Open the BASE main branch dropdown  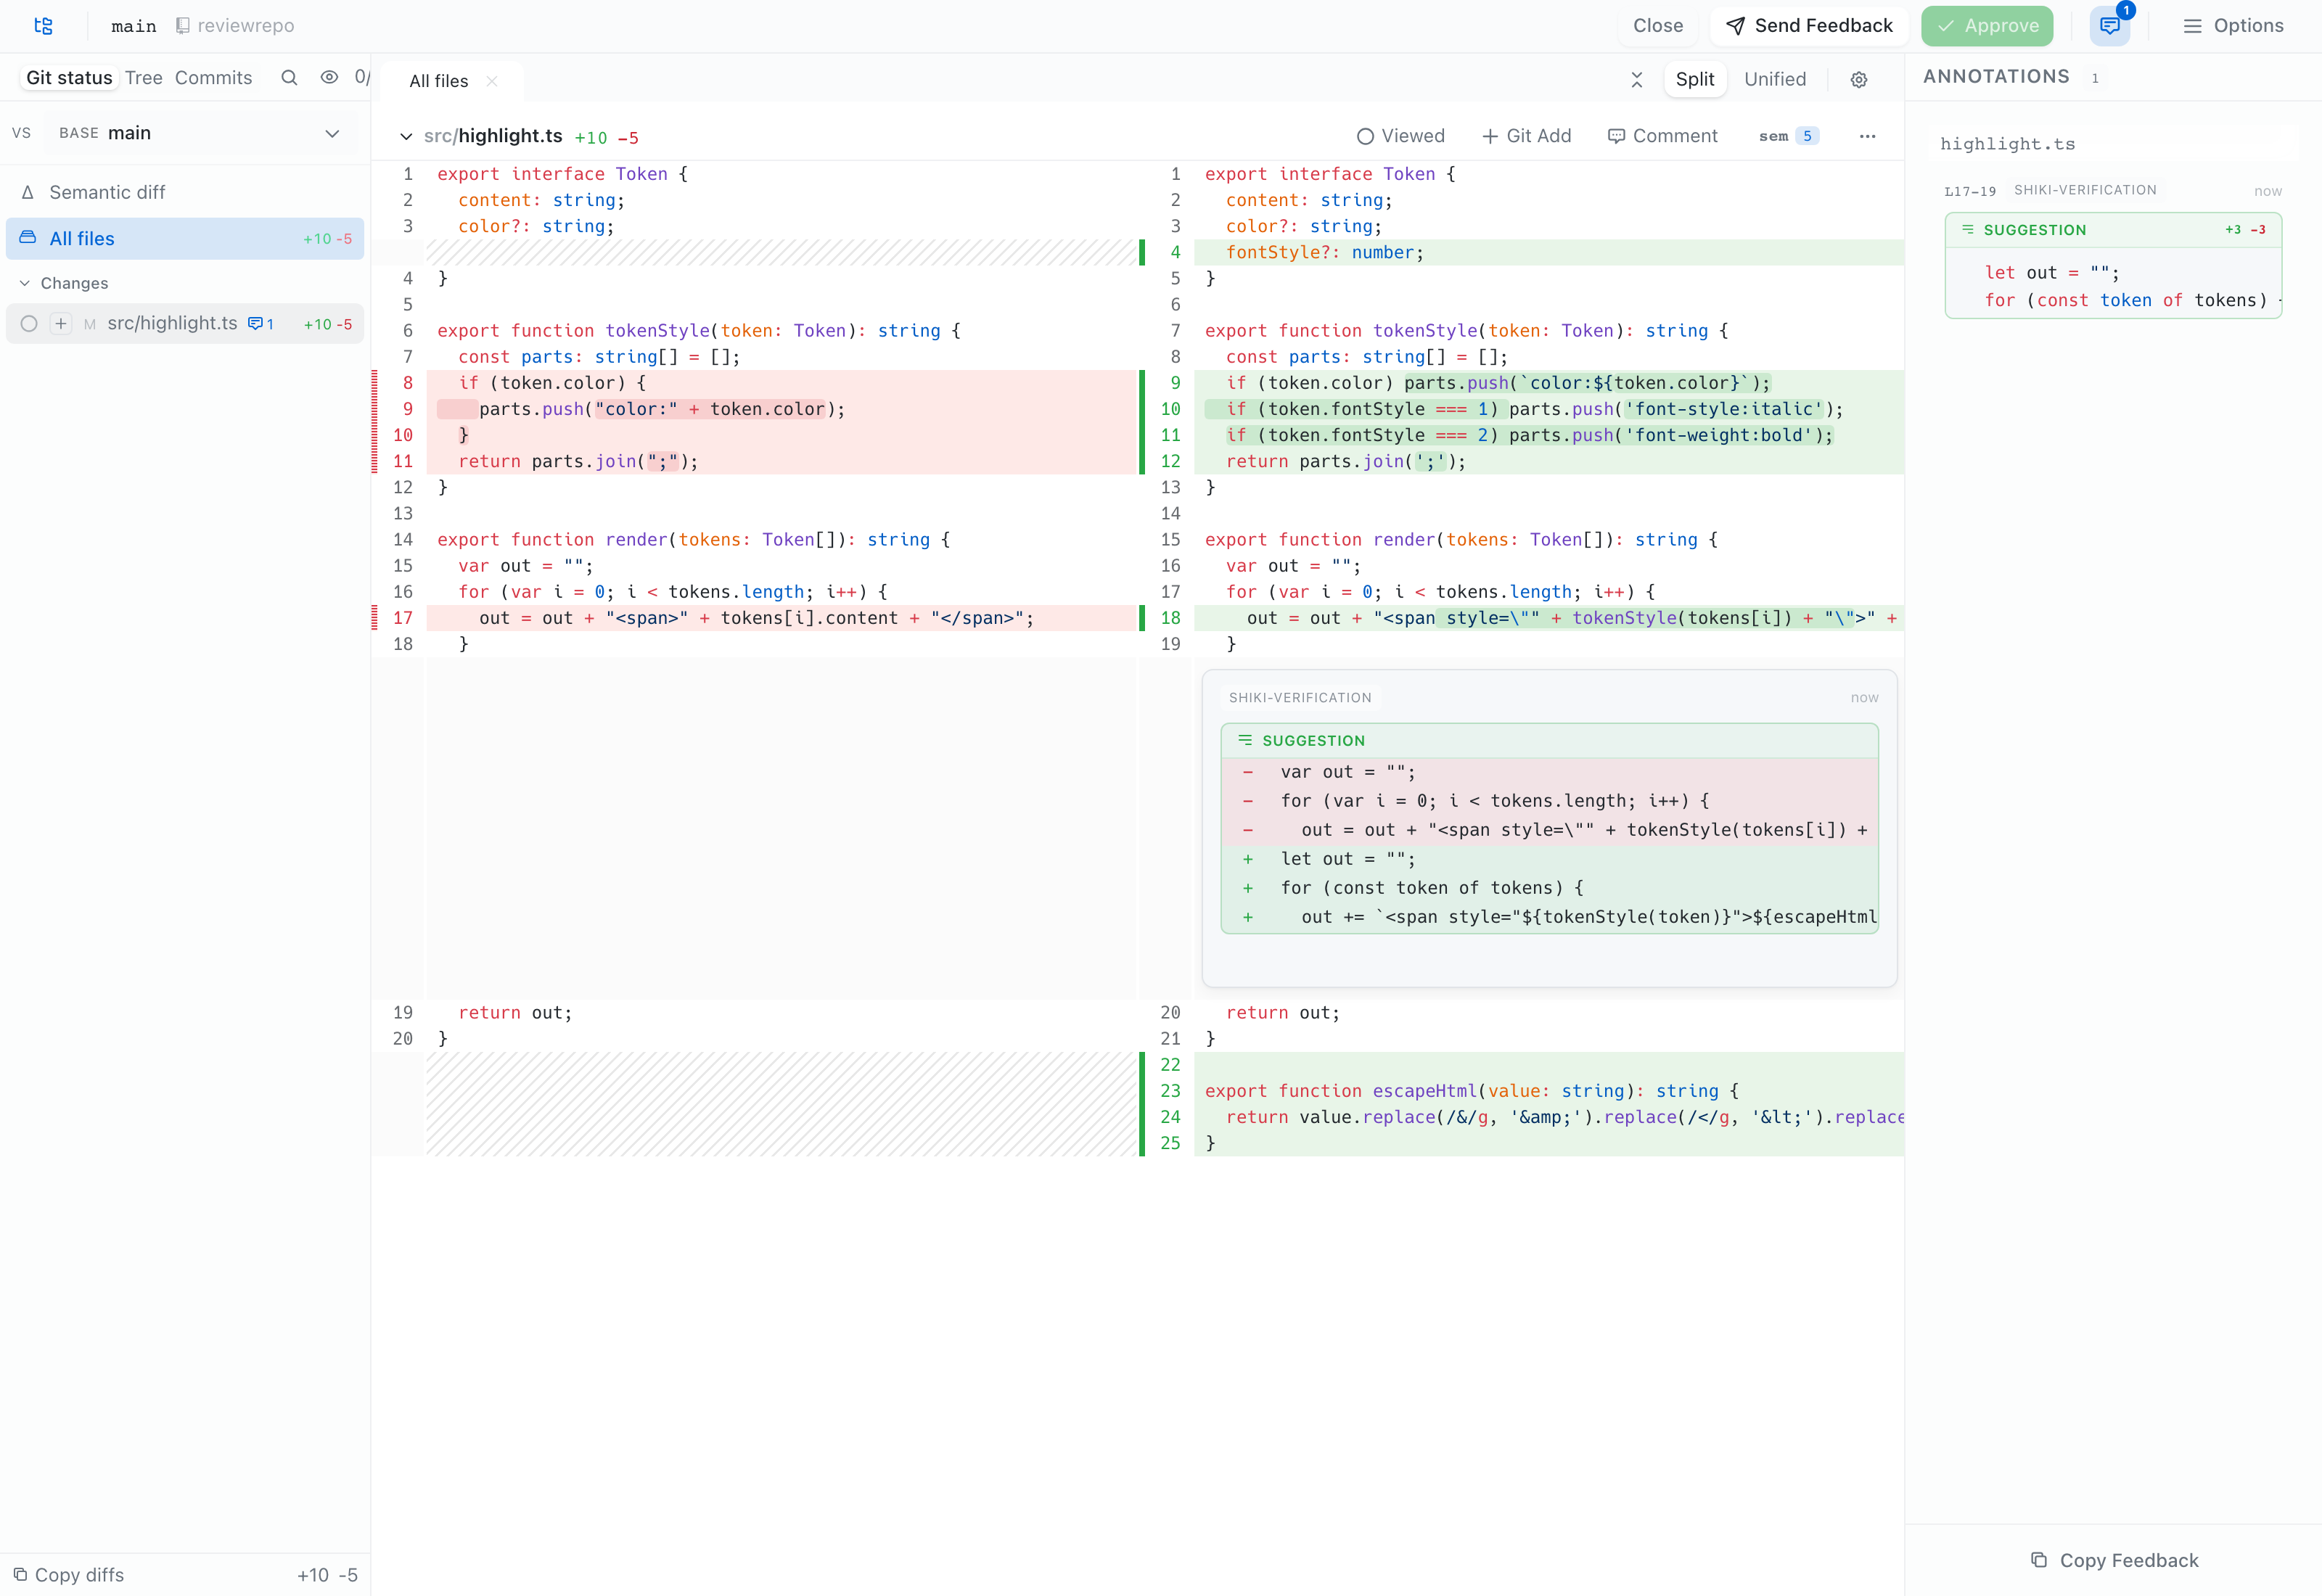[201, 133]
